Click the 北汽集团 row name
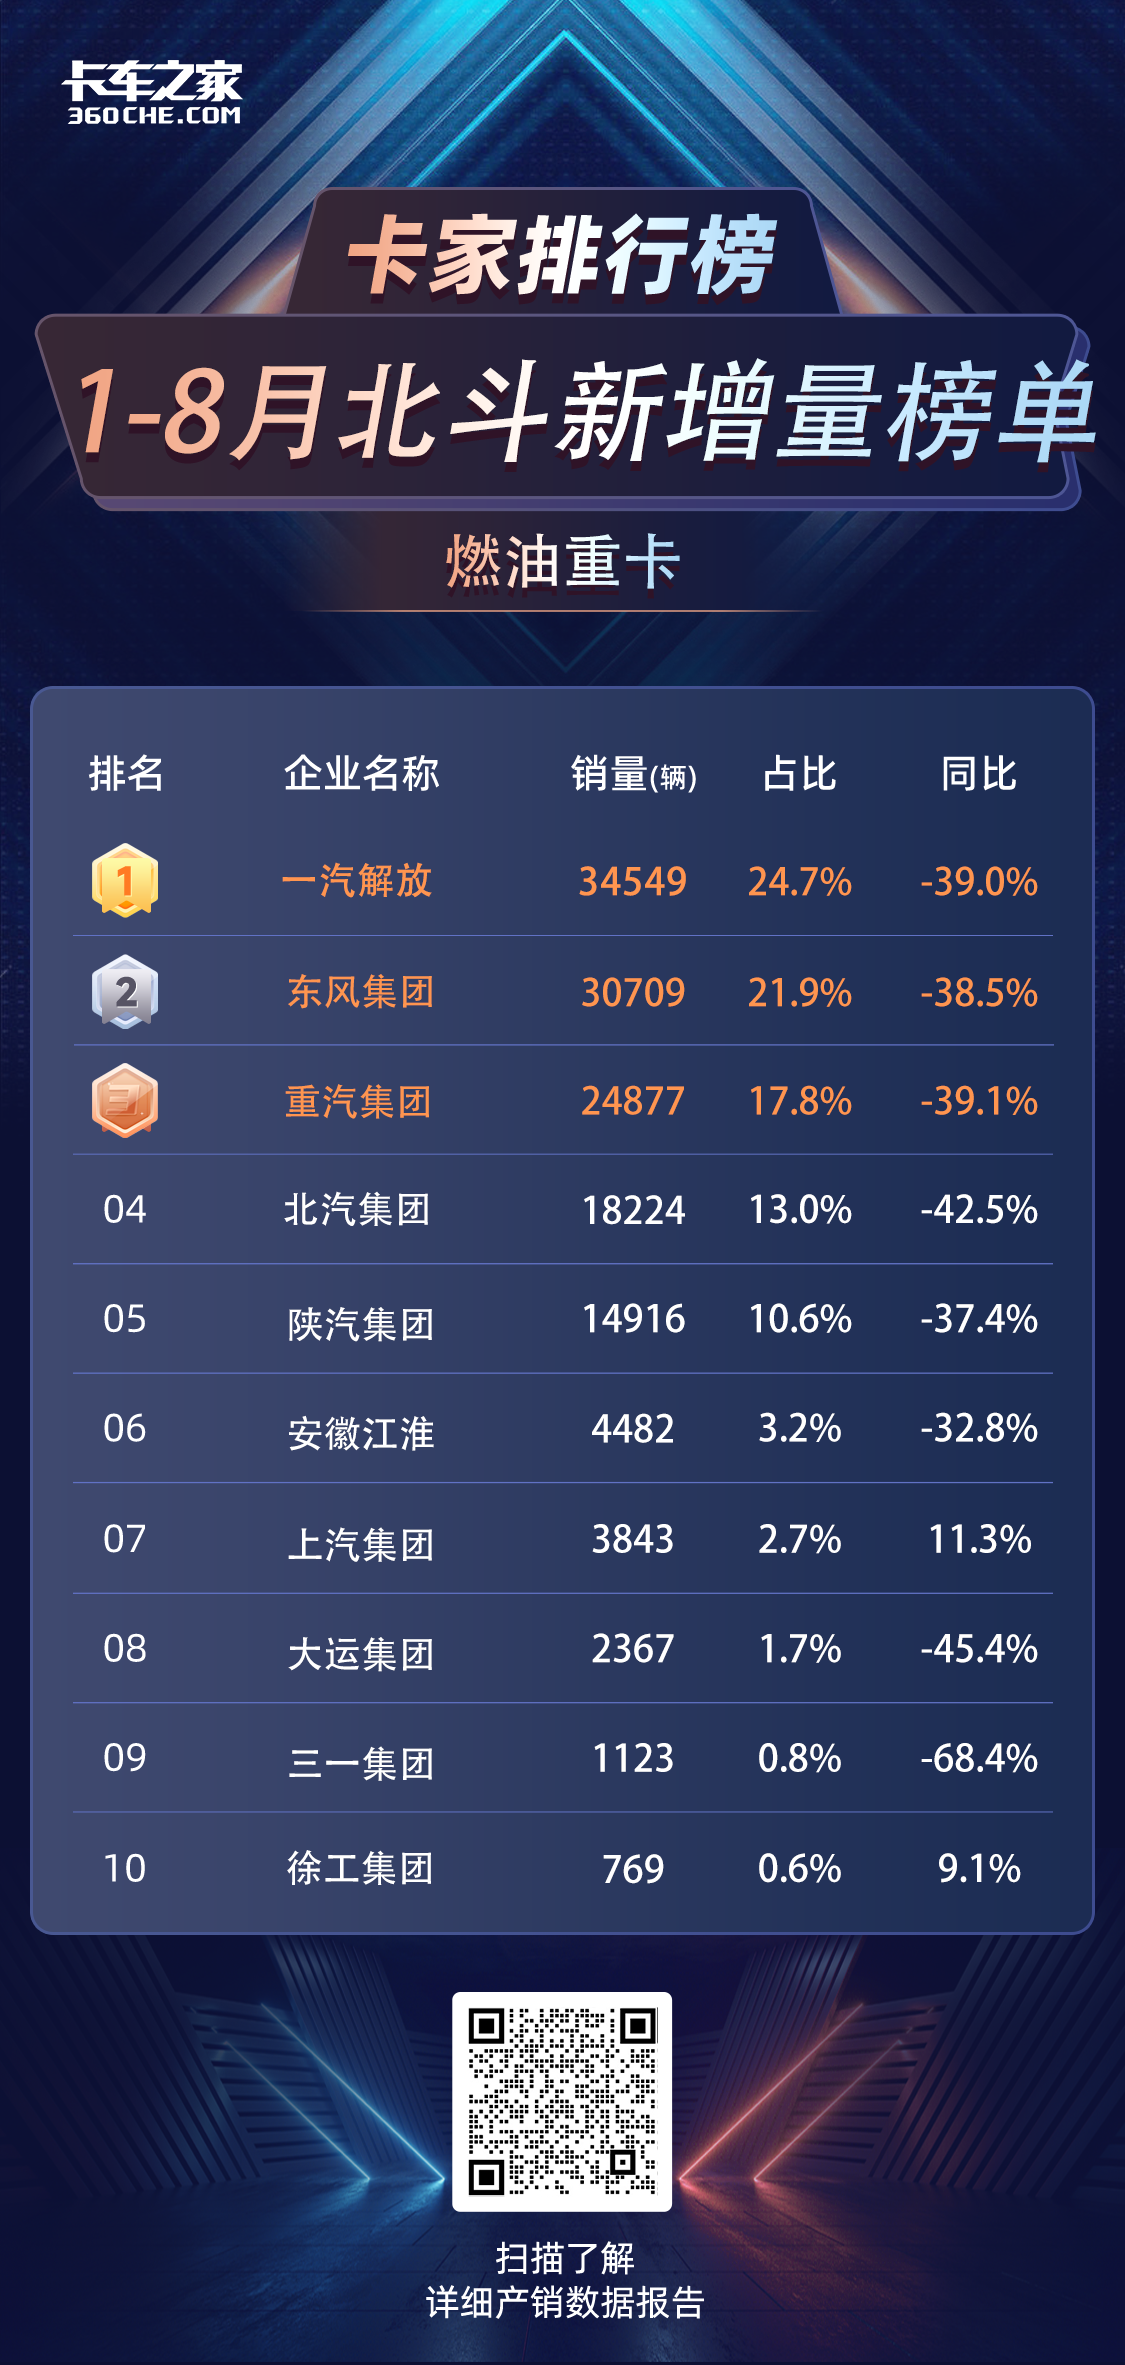 pos(357,1209)
